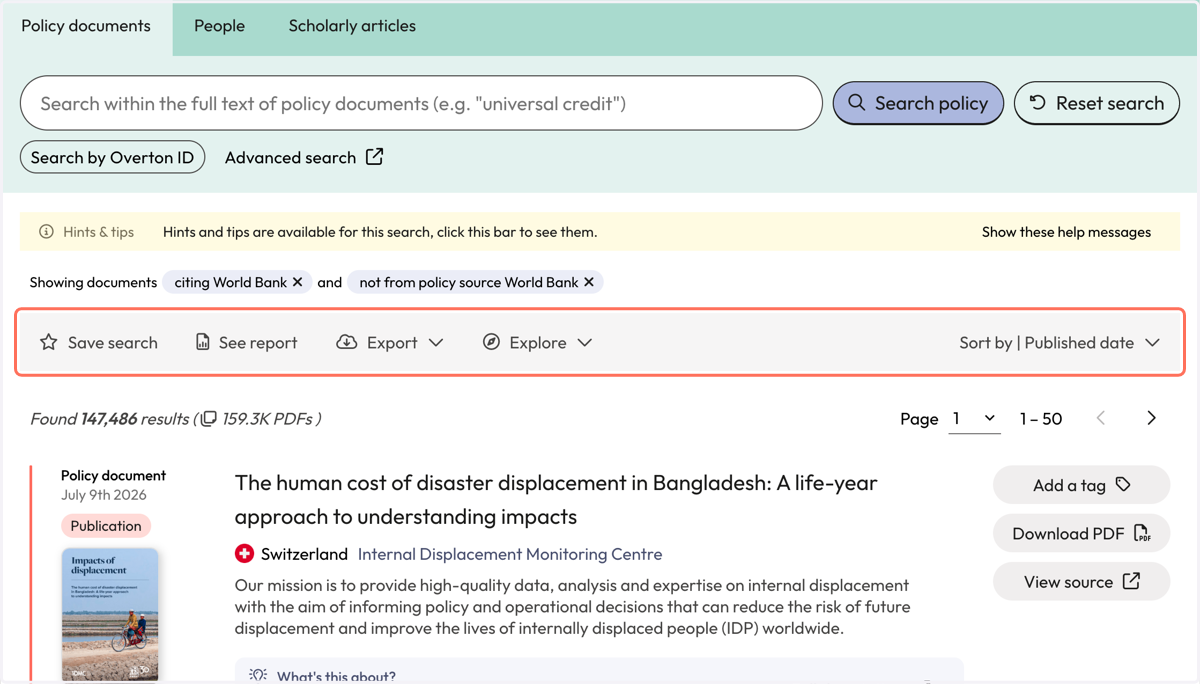Click the Switzerland flag icon
Viewport: 1200px width, 684px height.
tap(244, 553)
